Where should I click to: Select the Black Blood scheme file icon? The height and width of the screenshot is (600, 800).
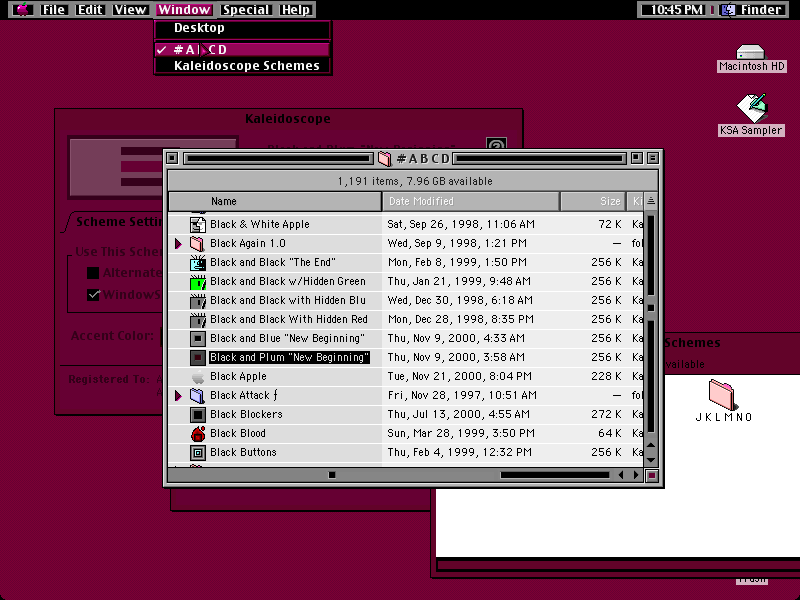pyautogui.click(x=198, y=434)
